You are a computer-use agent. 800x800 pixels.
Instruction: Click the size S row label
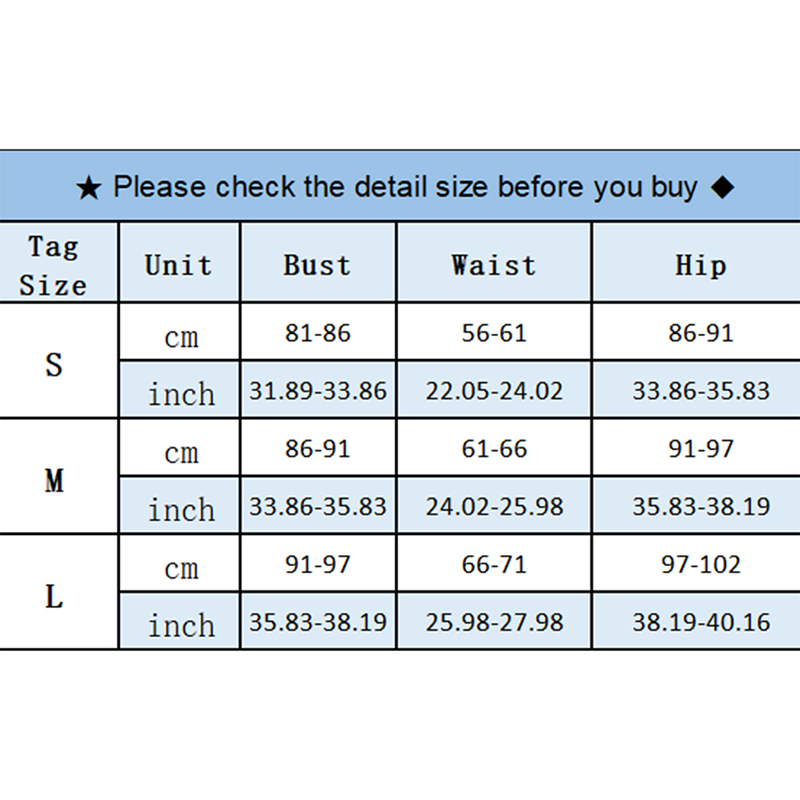click(54, 364)
